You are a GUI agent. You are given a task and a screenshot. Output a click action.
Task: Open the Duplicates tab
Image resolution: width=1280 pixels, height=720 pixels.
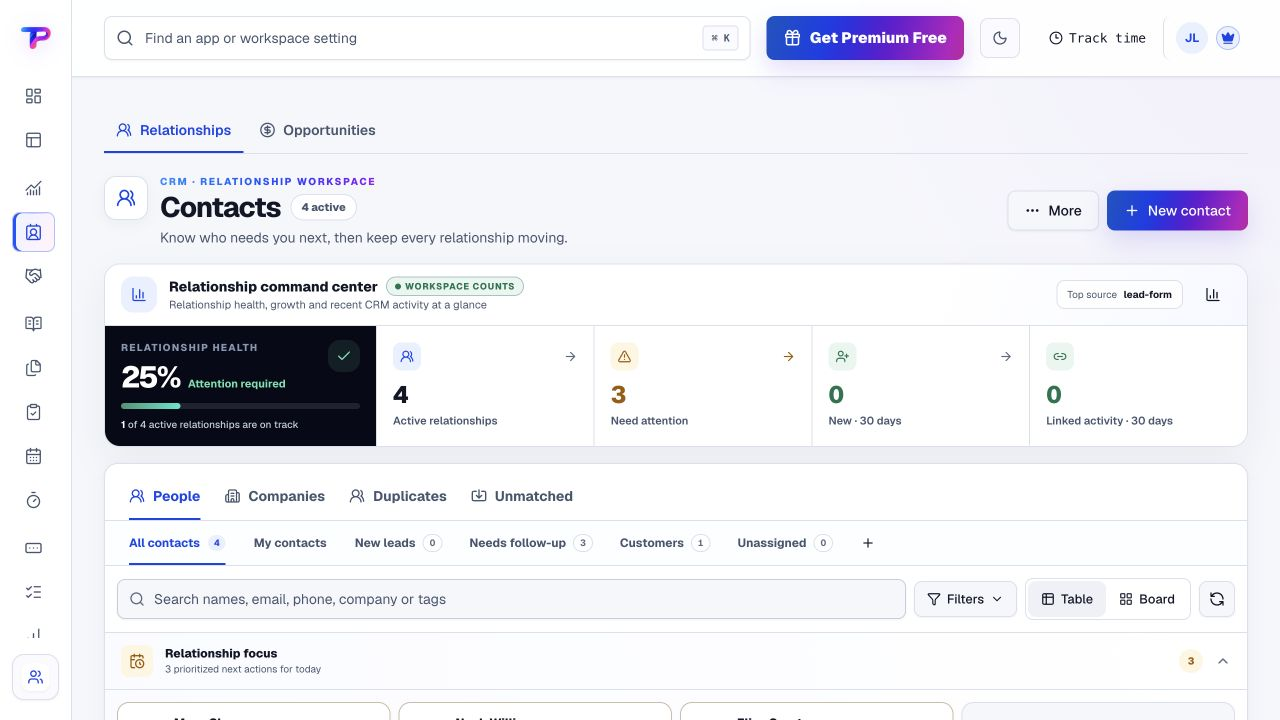point(398,496)
